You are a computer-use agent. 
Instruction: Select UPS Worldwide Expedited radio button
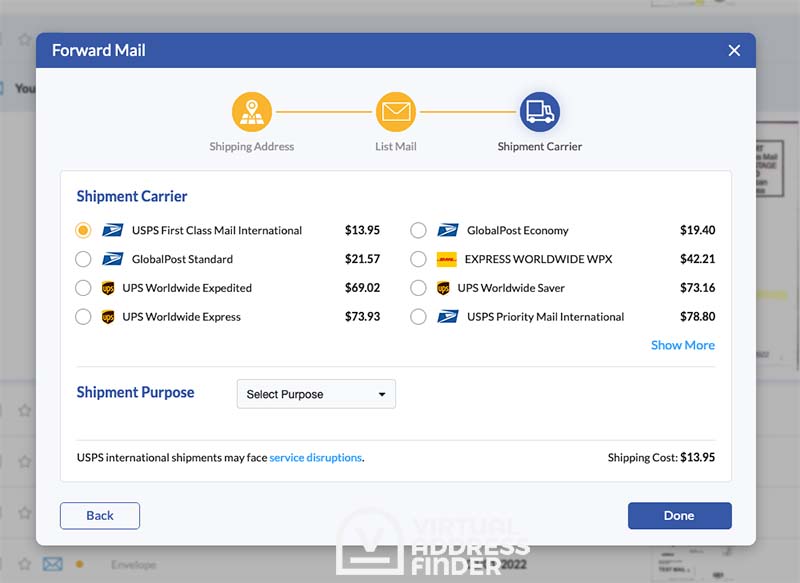point(83,288)
